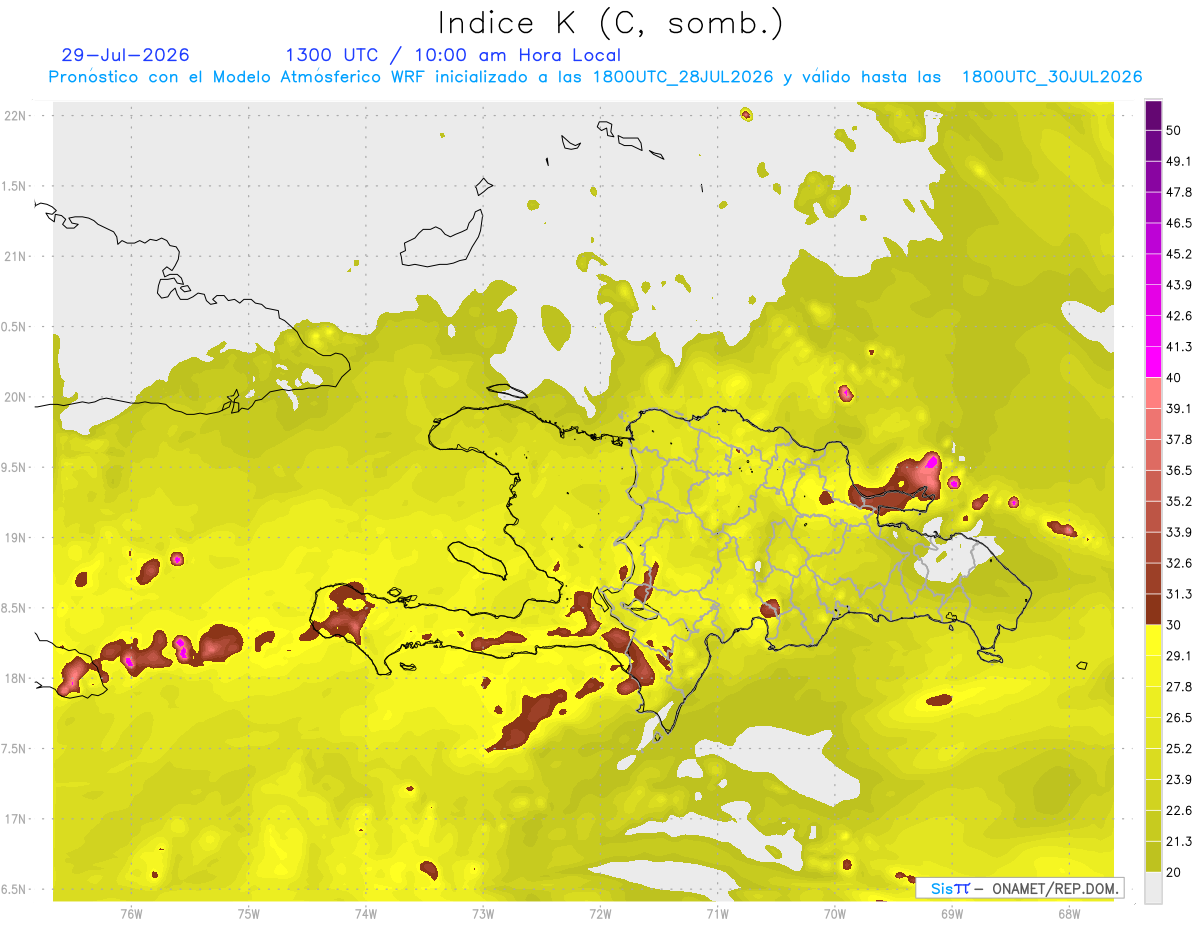Click the 72W longitude axis label
This screenshot has height=927, width=1200.
click(600, 913)
